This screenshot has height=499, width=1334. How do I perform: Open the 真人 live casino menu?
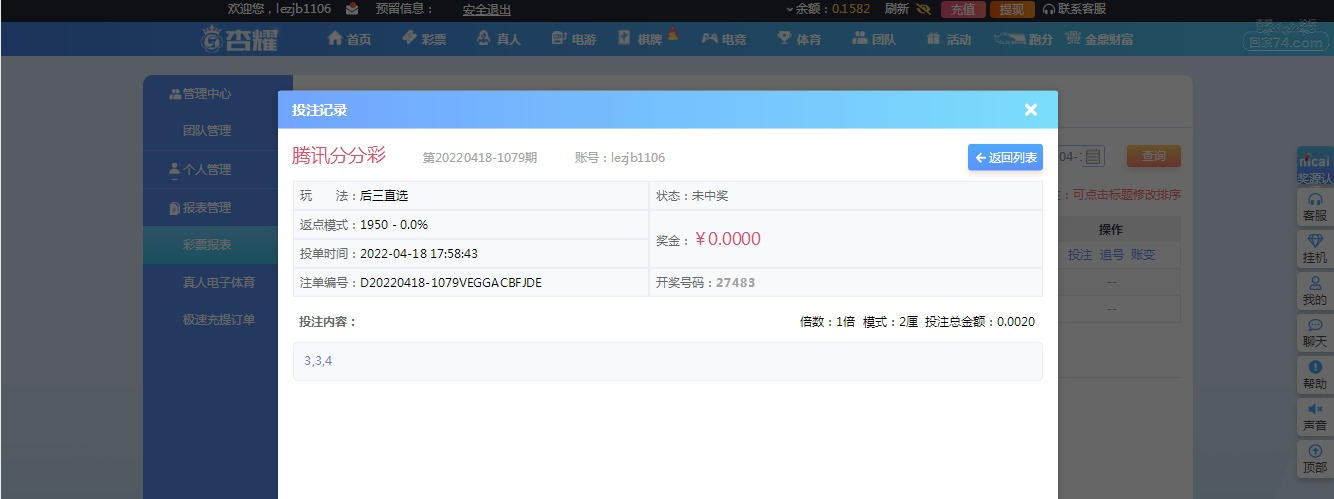(499, 39)
